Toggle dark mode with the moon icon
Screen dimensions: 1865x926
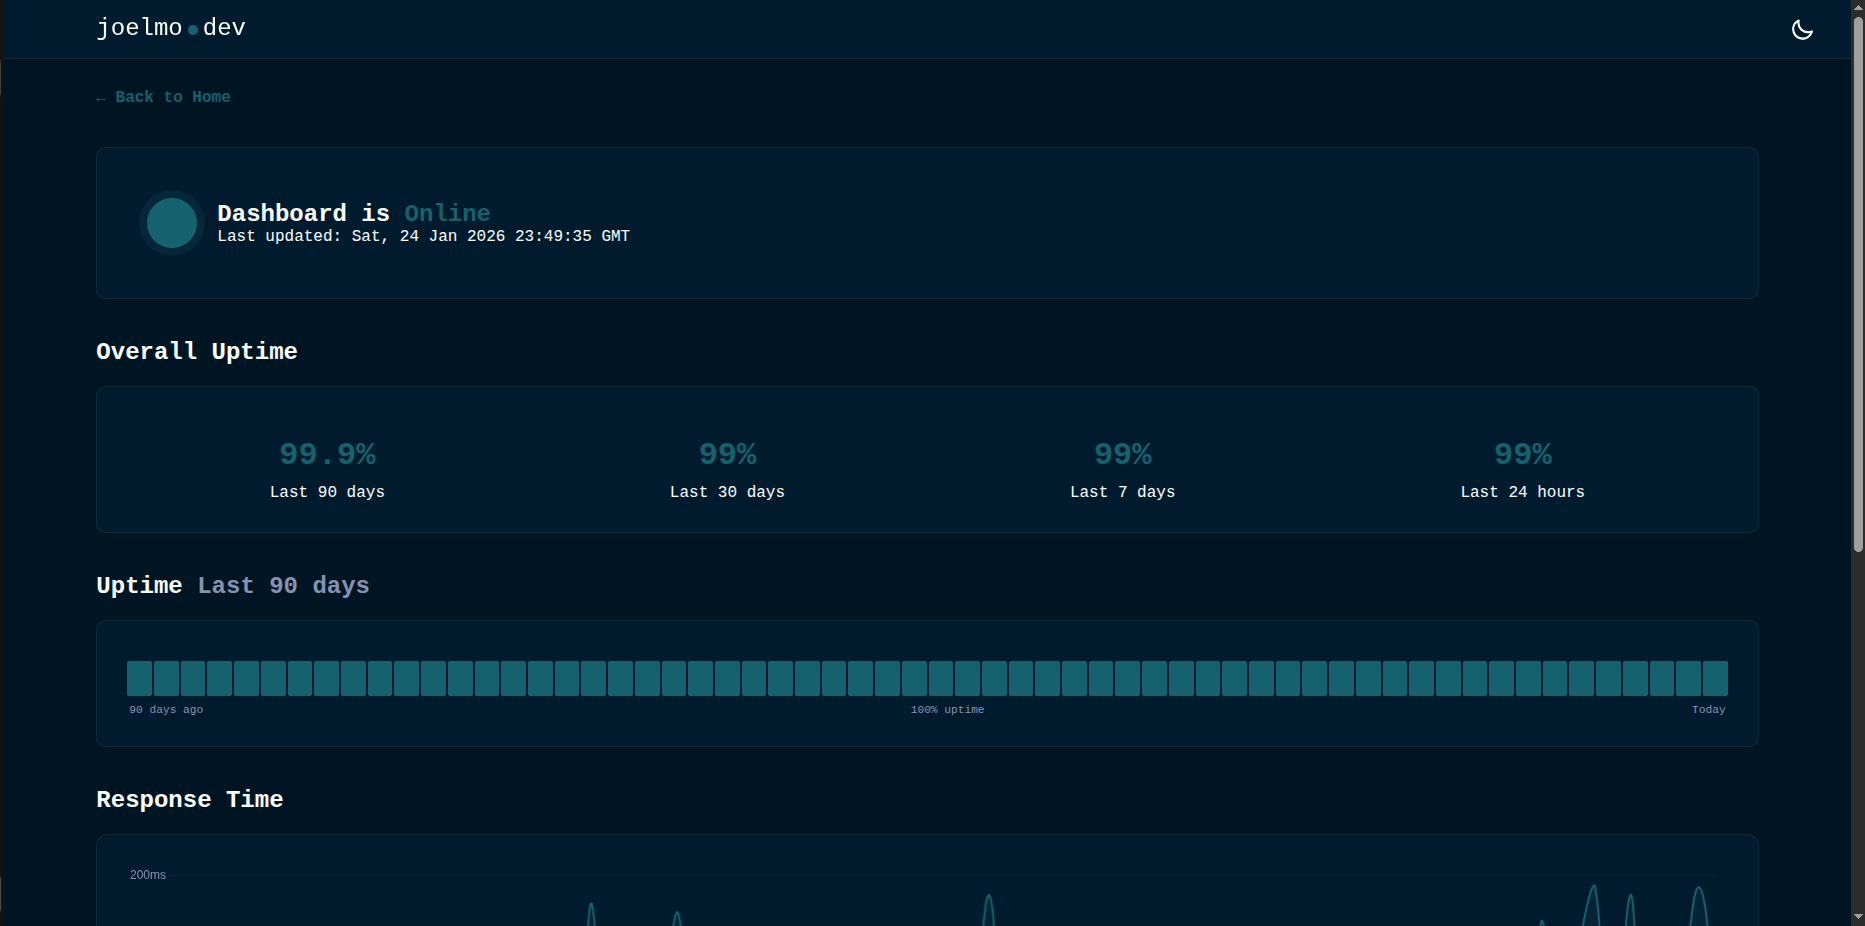point(1802,30)
